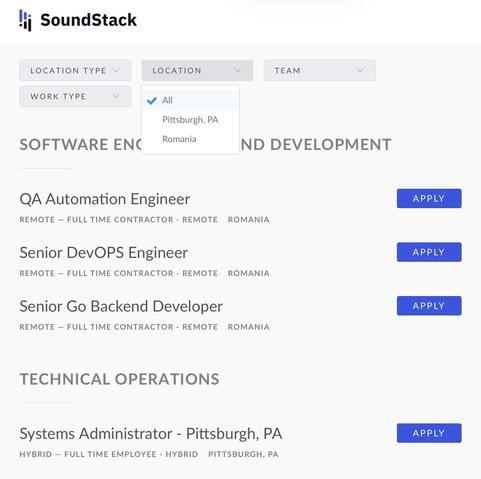Click the SoundStack brand name text

88,20
